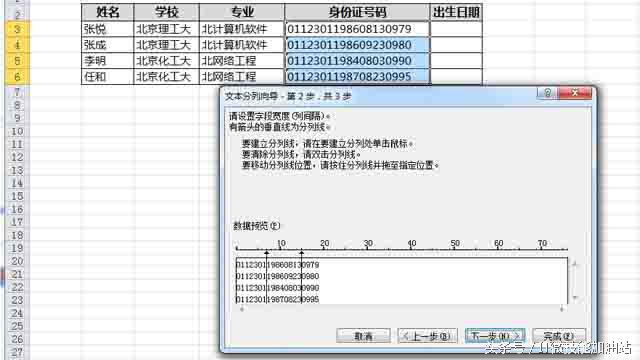
Task: Select ID cell 011230119860813​0979
Action: (357, 29)
